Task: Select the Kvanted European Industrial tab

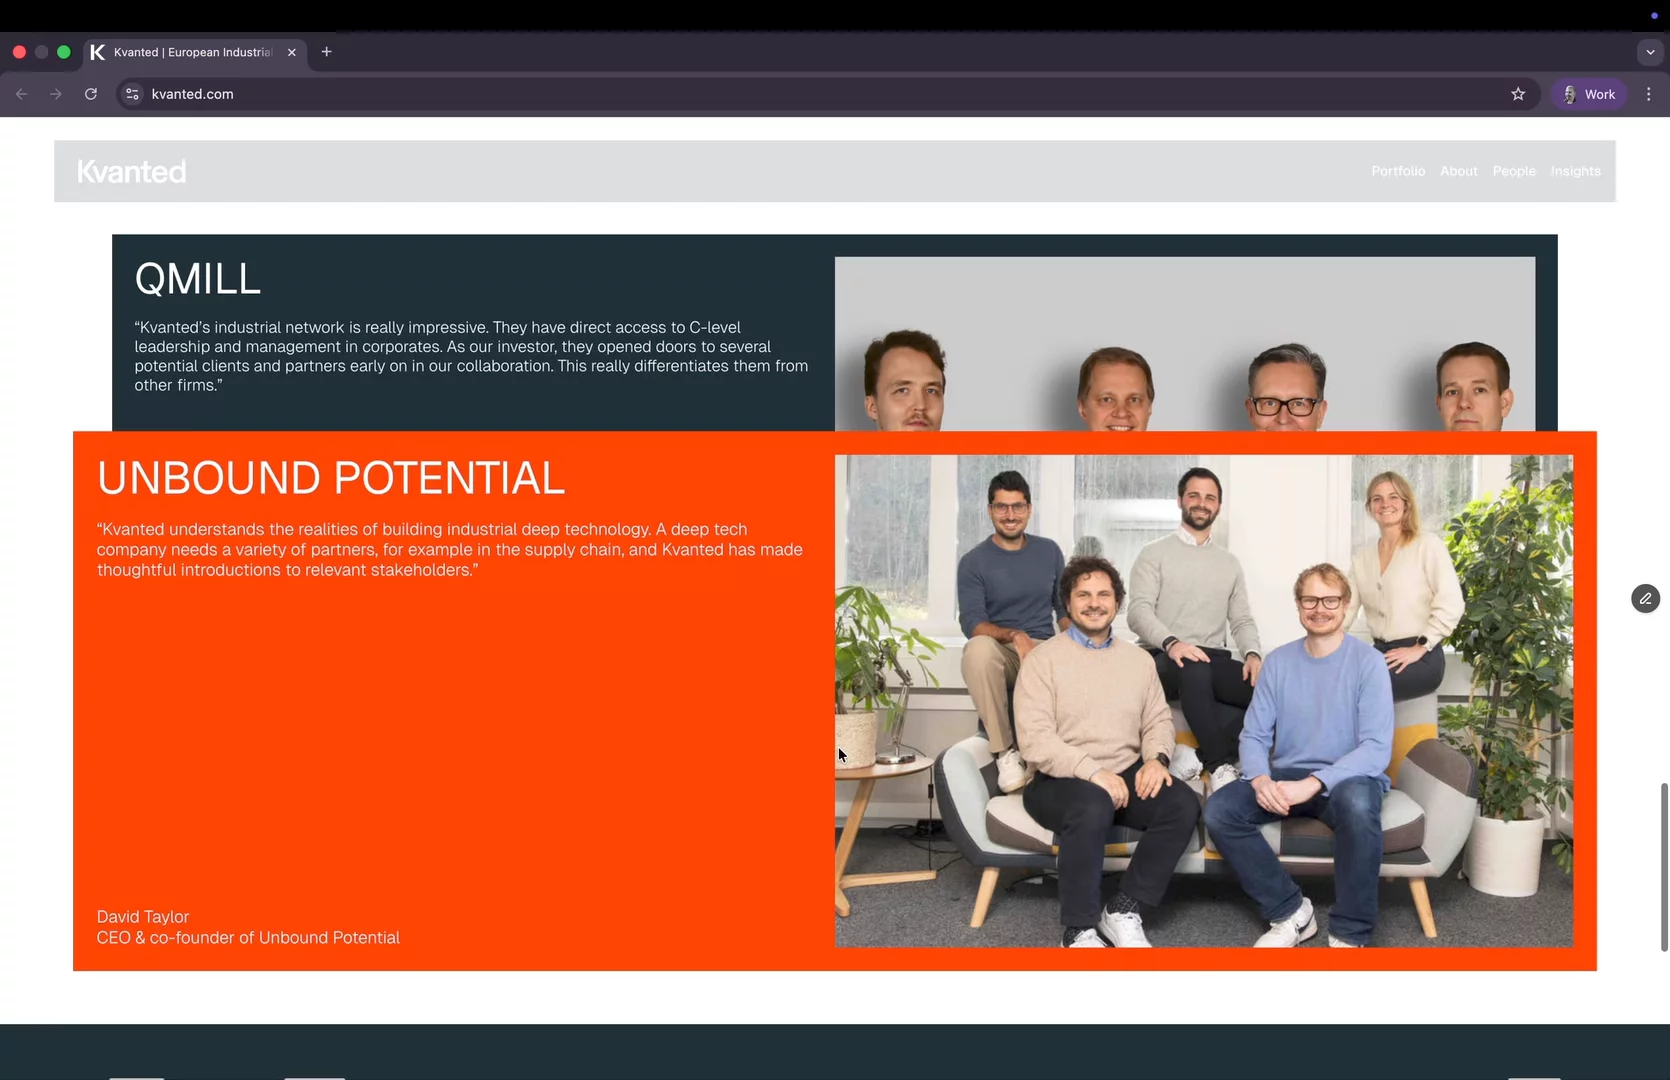Action: click(x=195, y=52)
